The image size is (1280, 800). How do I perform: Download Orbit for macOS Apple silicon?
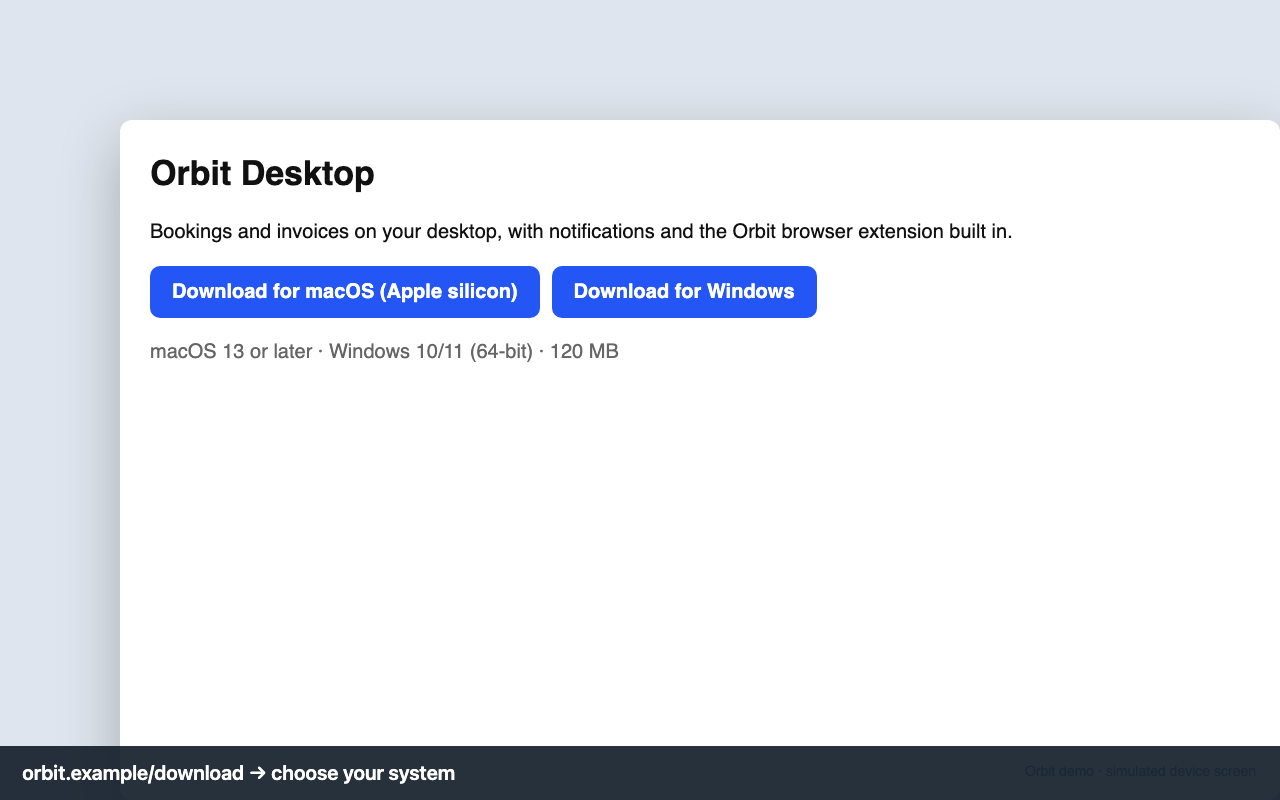[x=345, y=292]
